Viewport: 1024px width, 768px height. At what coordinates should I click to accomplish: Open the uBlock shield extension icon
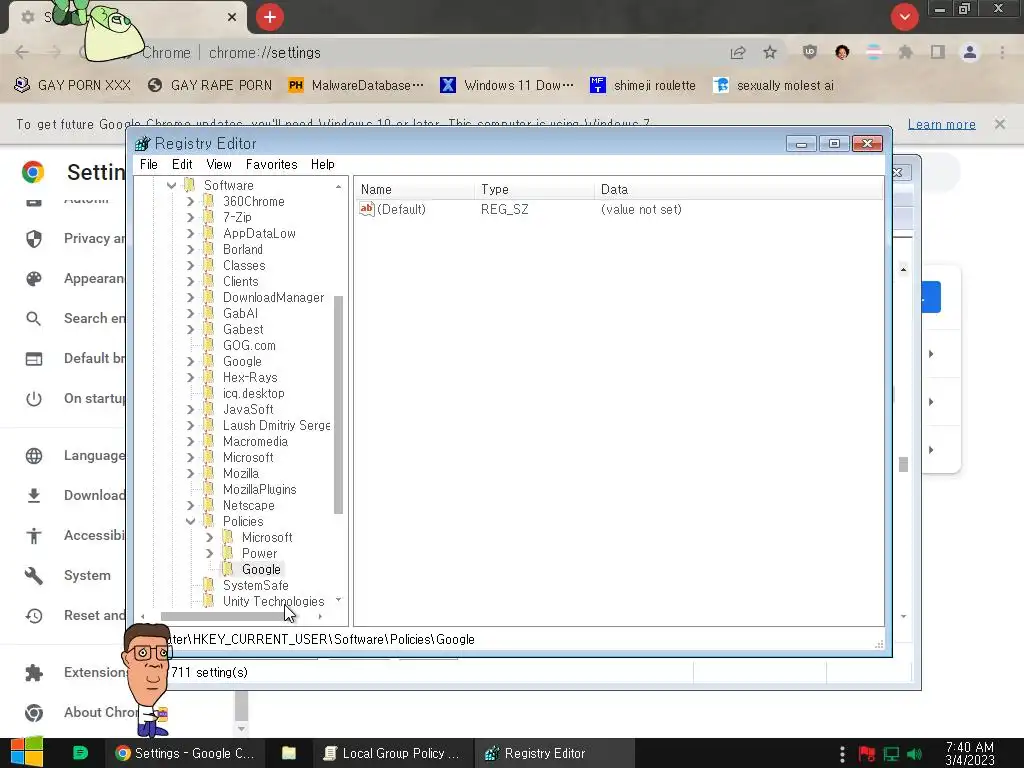click(x=810, y=52)
